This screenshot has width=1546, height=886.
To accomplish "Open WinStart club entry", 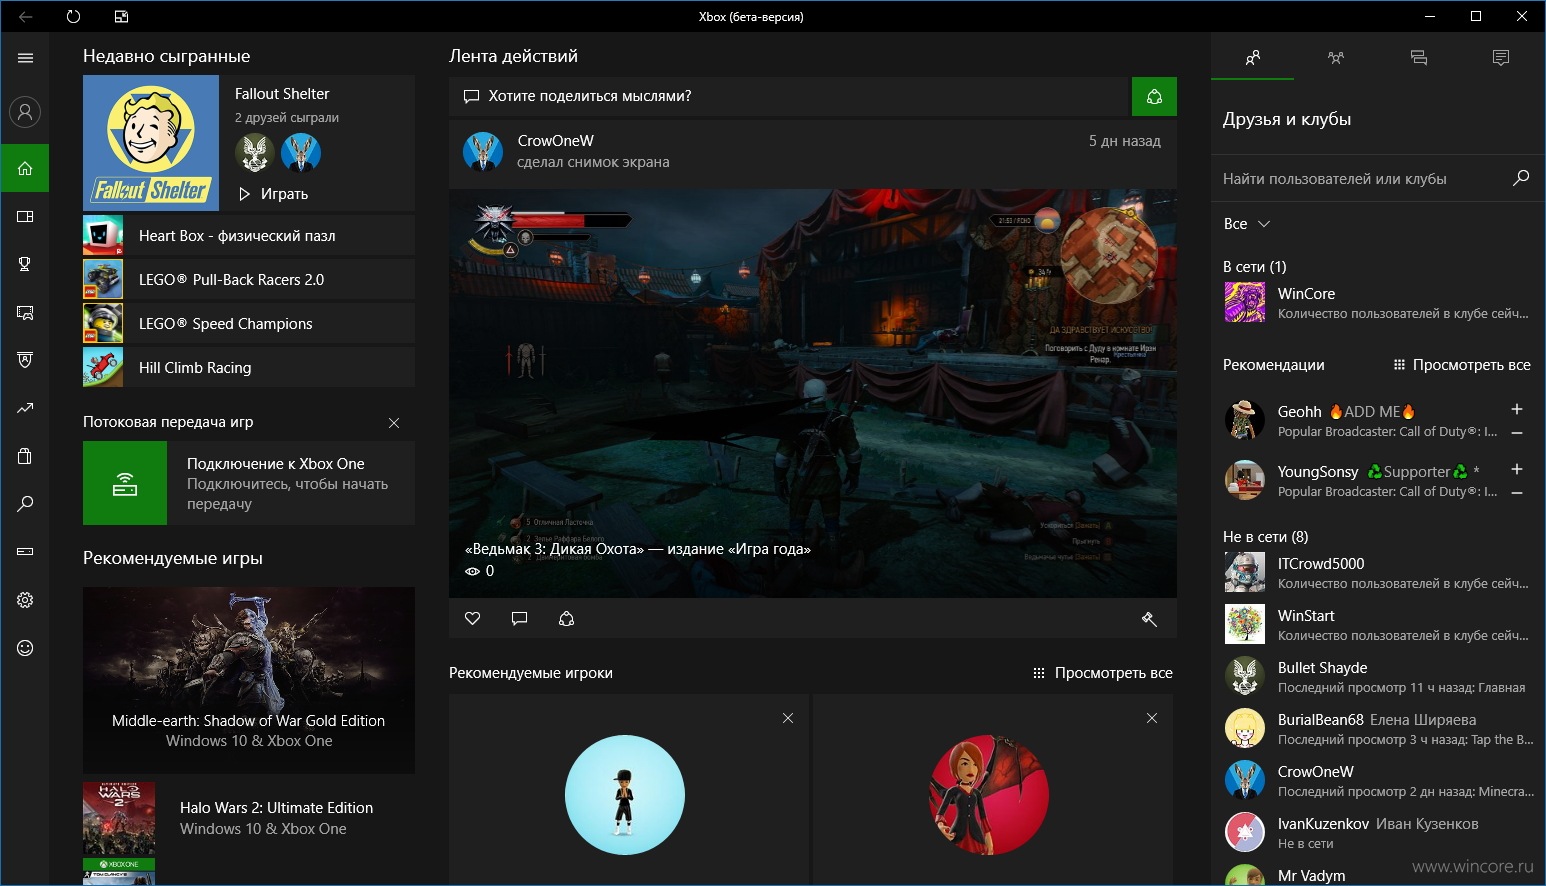I will (1377, 624).
